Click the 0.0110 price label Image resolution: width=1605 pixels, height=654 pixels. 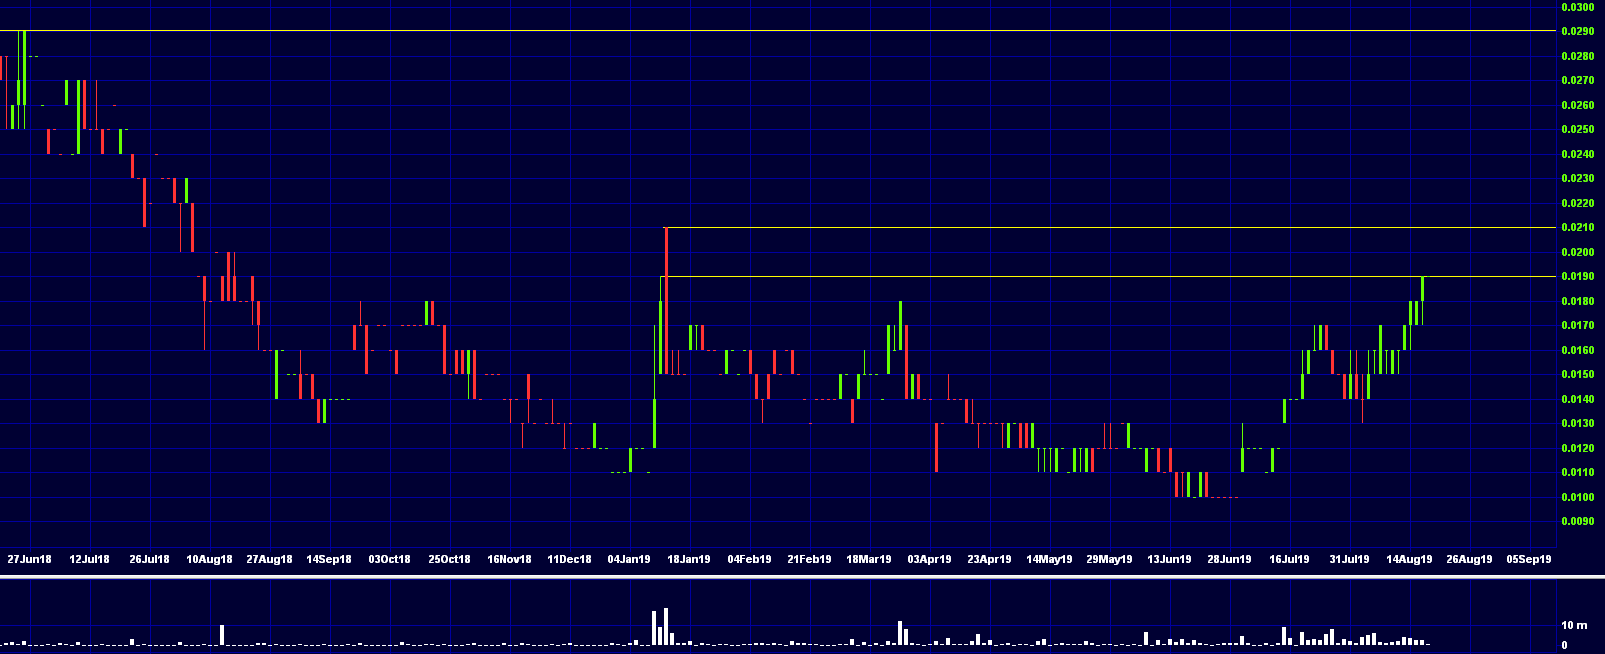pos(1577,472)
